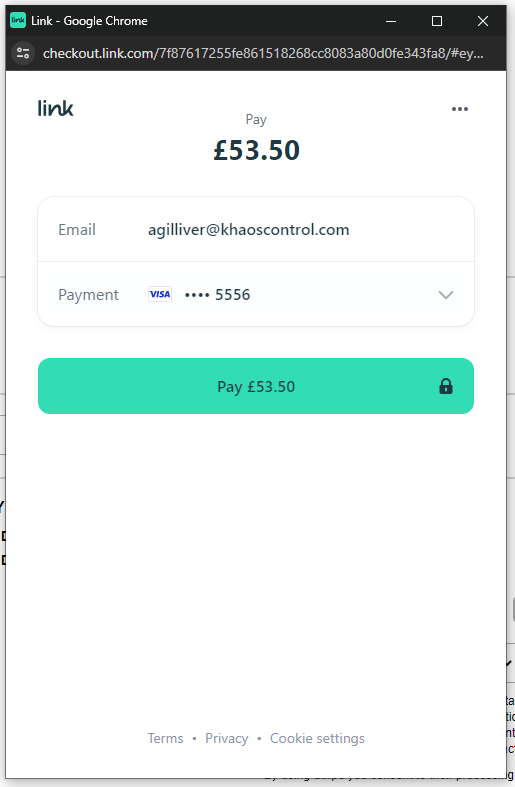
Task: Click the large £53.50 amount heading
Action: tap(256, 150)
